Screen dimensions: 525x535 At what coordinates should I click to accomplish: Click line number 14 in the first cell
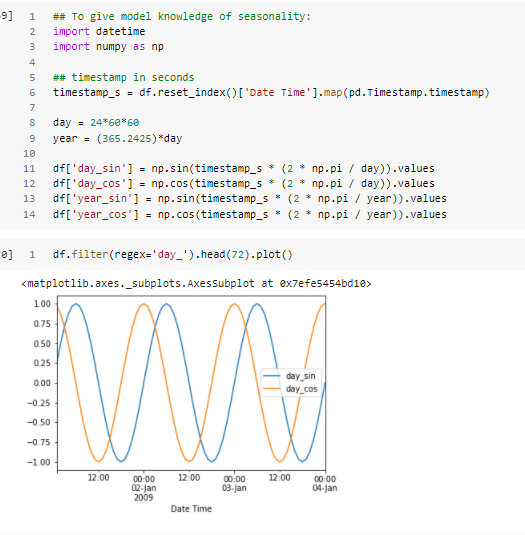(29, 214)
